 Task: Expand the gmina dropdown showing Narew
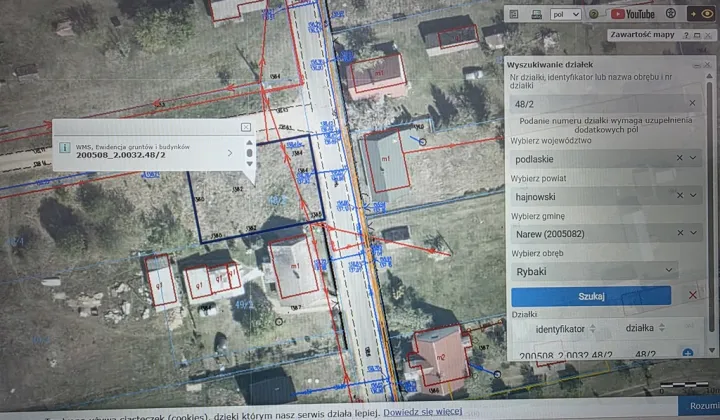(694, 233)
